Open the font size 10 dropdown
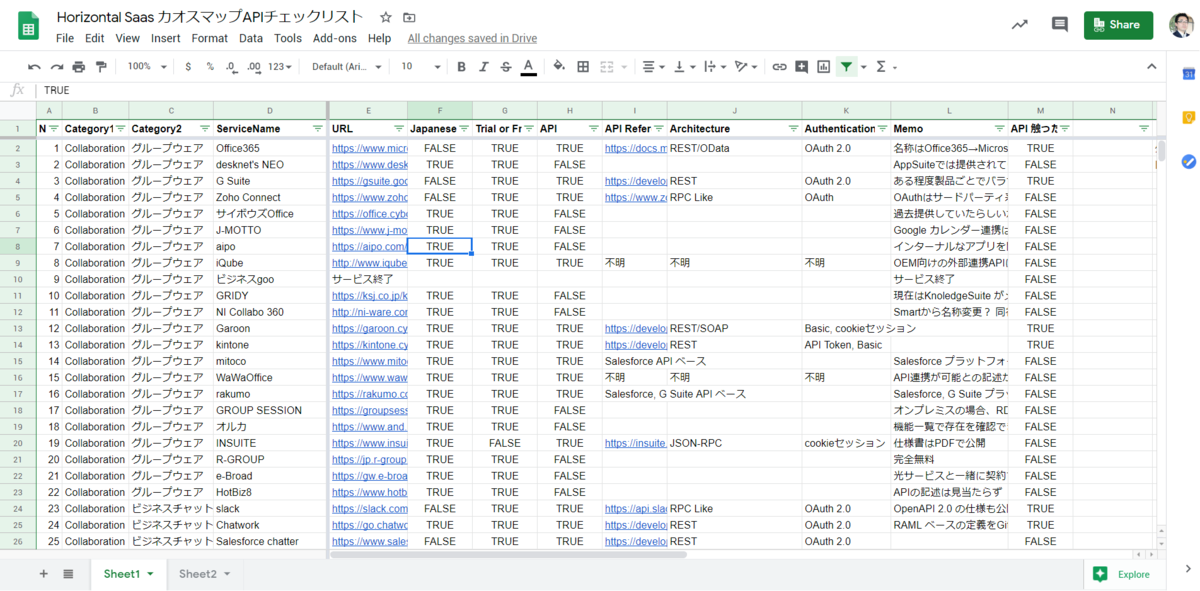The image size is (1200, 591). [x=420, y=67]
